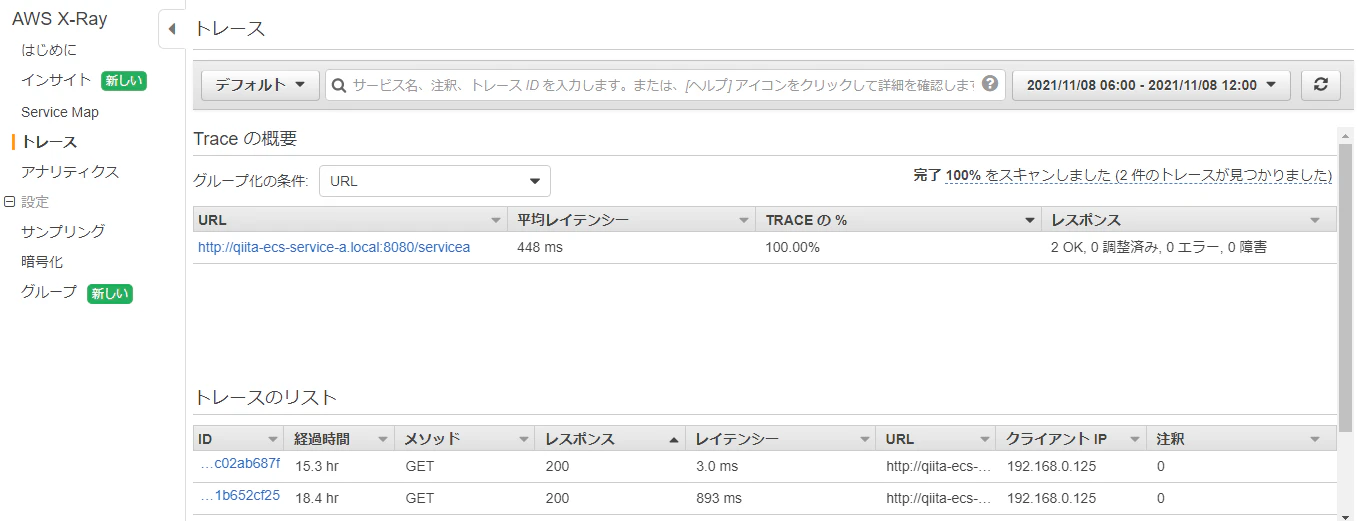
Task: Open the qiita-ecs-service-a.local:8080/servicea URL link
Action: 334,247
